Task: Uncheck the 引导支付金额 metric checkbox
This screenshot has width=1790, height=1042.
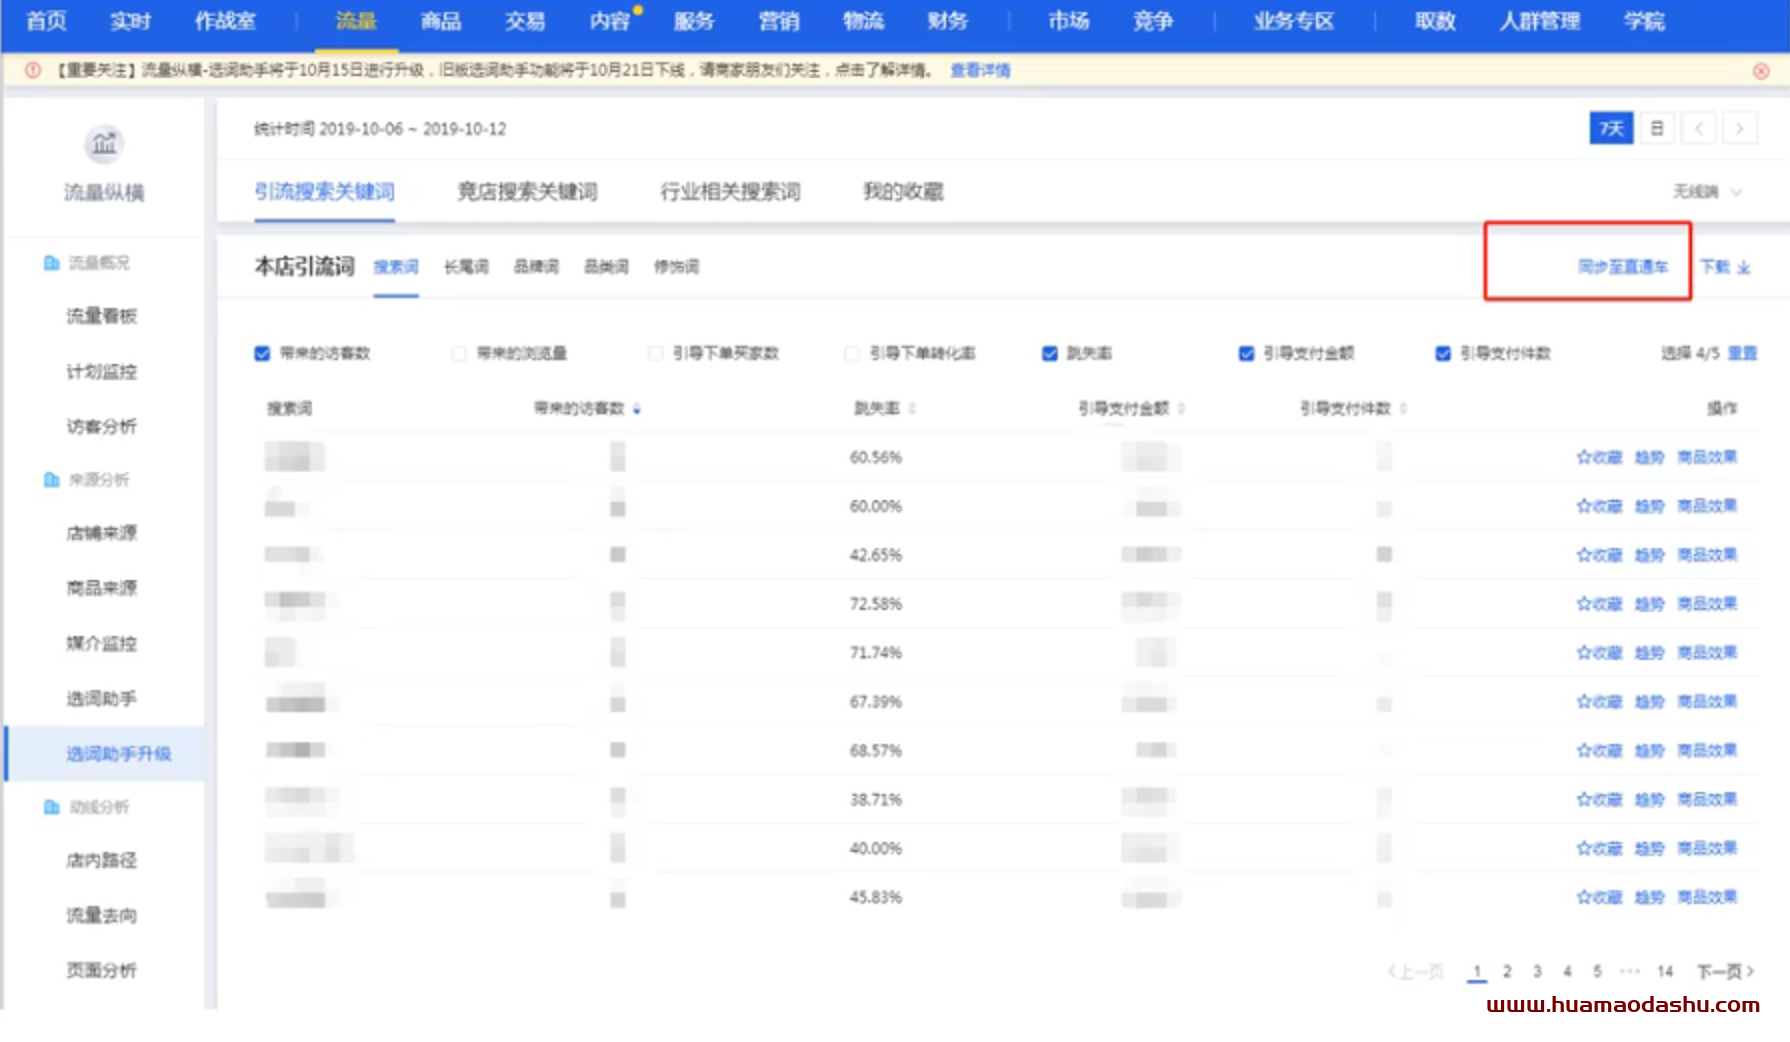Action: point(1246,353)
